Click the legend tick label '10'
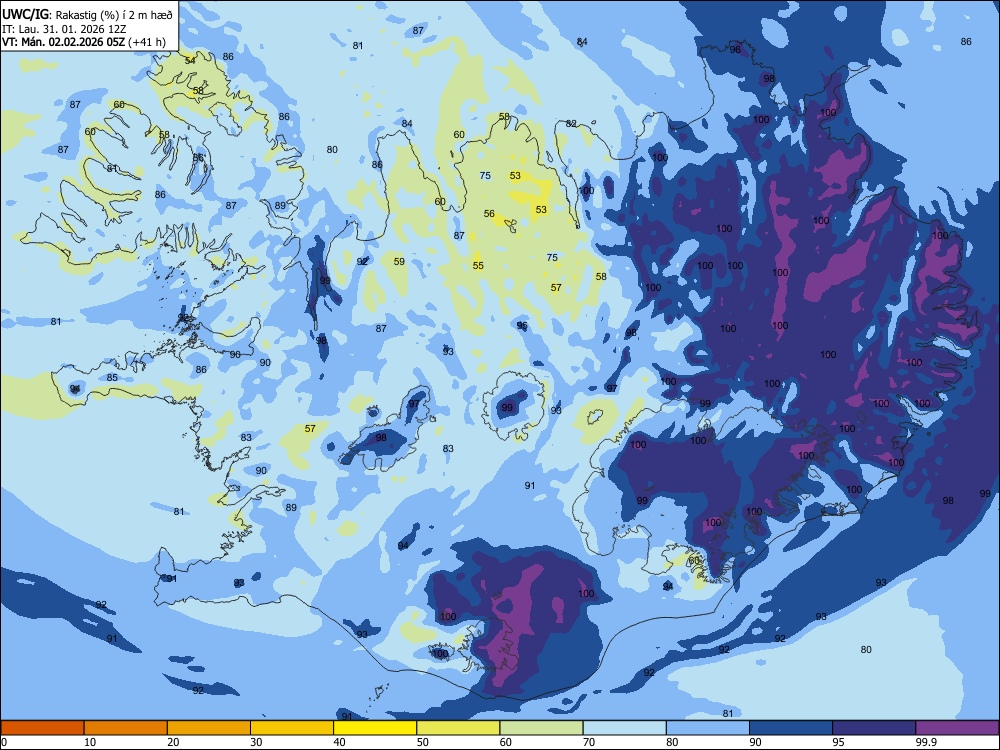 (90, 742)
